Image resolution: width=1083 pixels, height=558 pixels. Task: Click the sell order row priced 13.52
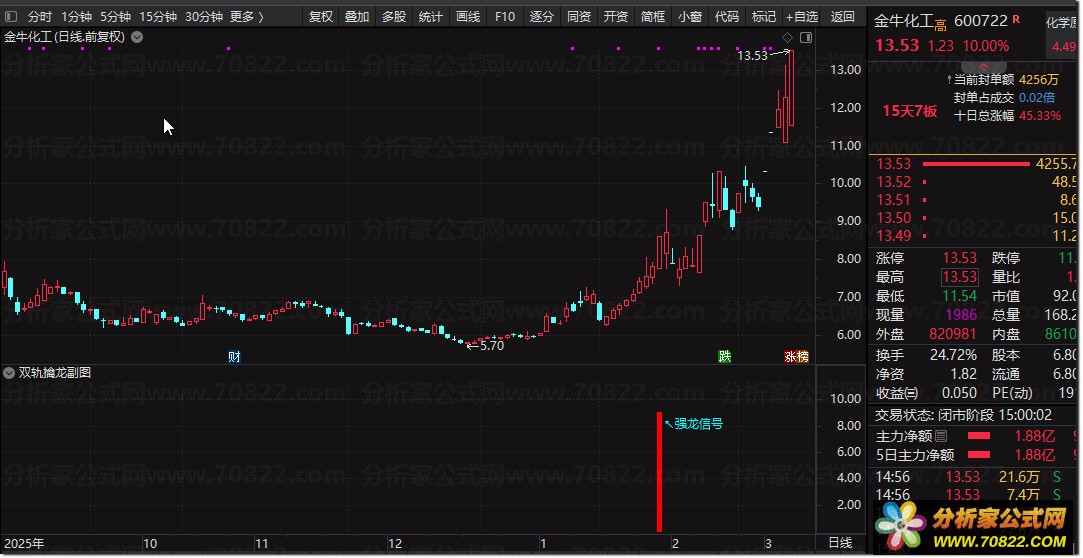[974, 182]
